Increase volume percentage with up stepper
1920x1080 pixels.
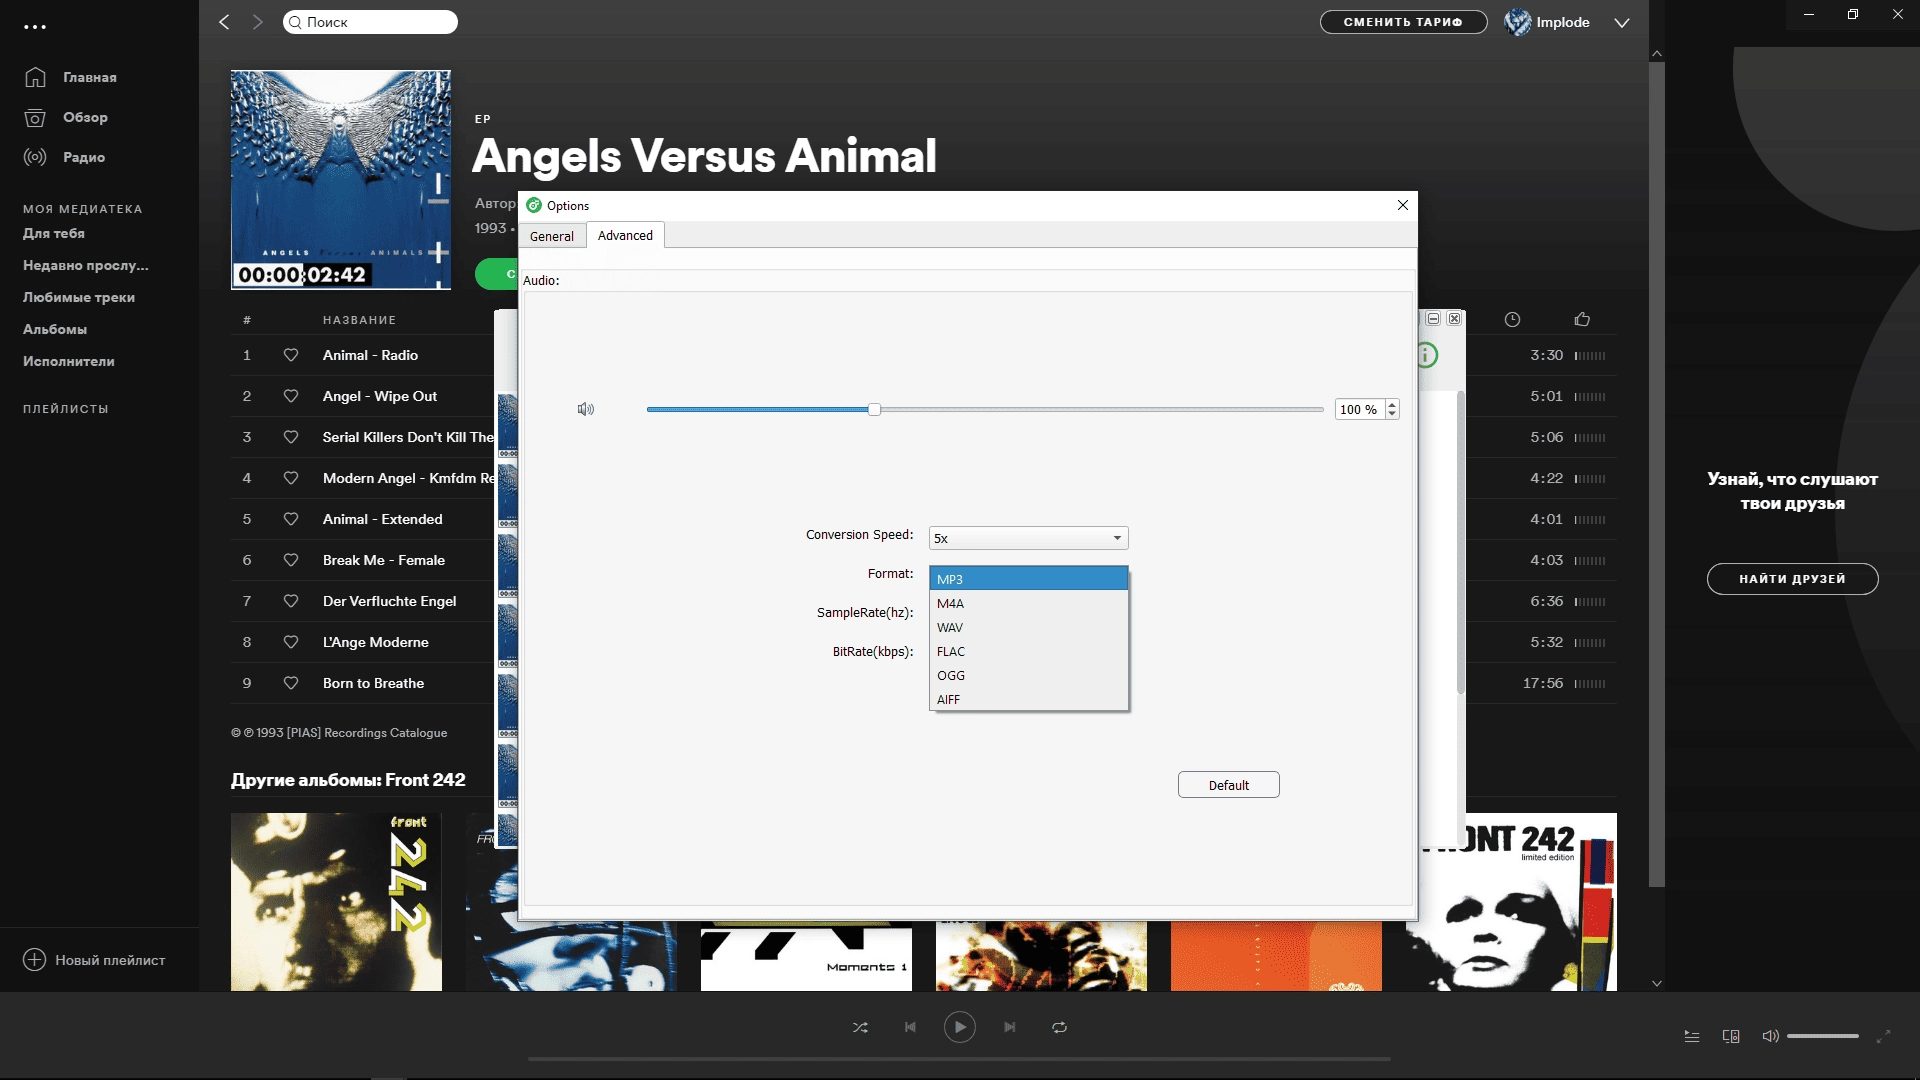(x=1392, y=404)
